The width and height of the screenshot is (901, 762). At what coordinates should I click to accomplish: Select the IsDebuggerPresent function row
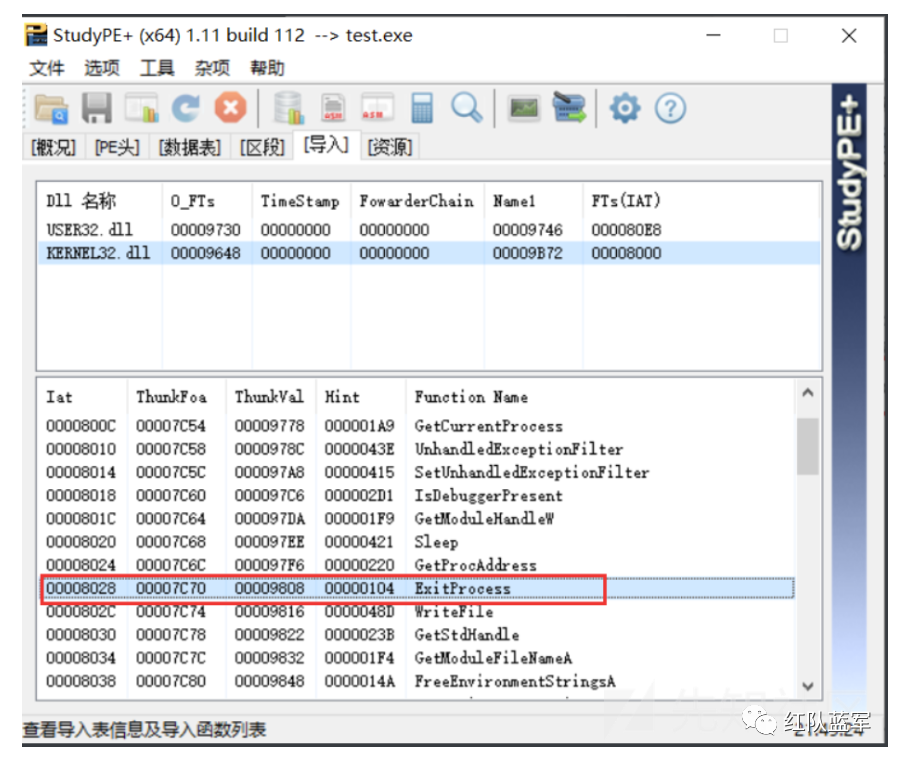(417, 495)
